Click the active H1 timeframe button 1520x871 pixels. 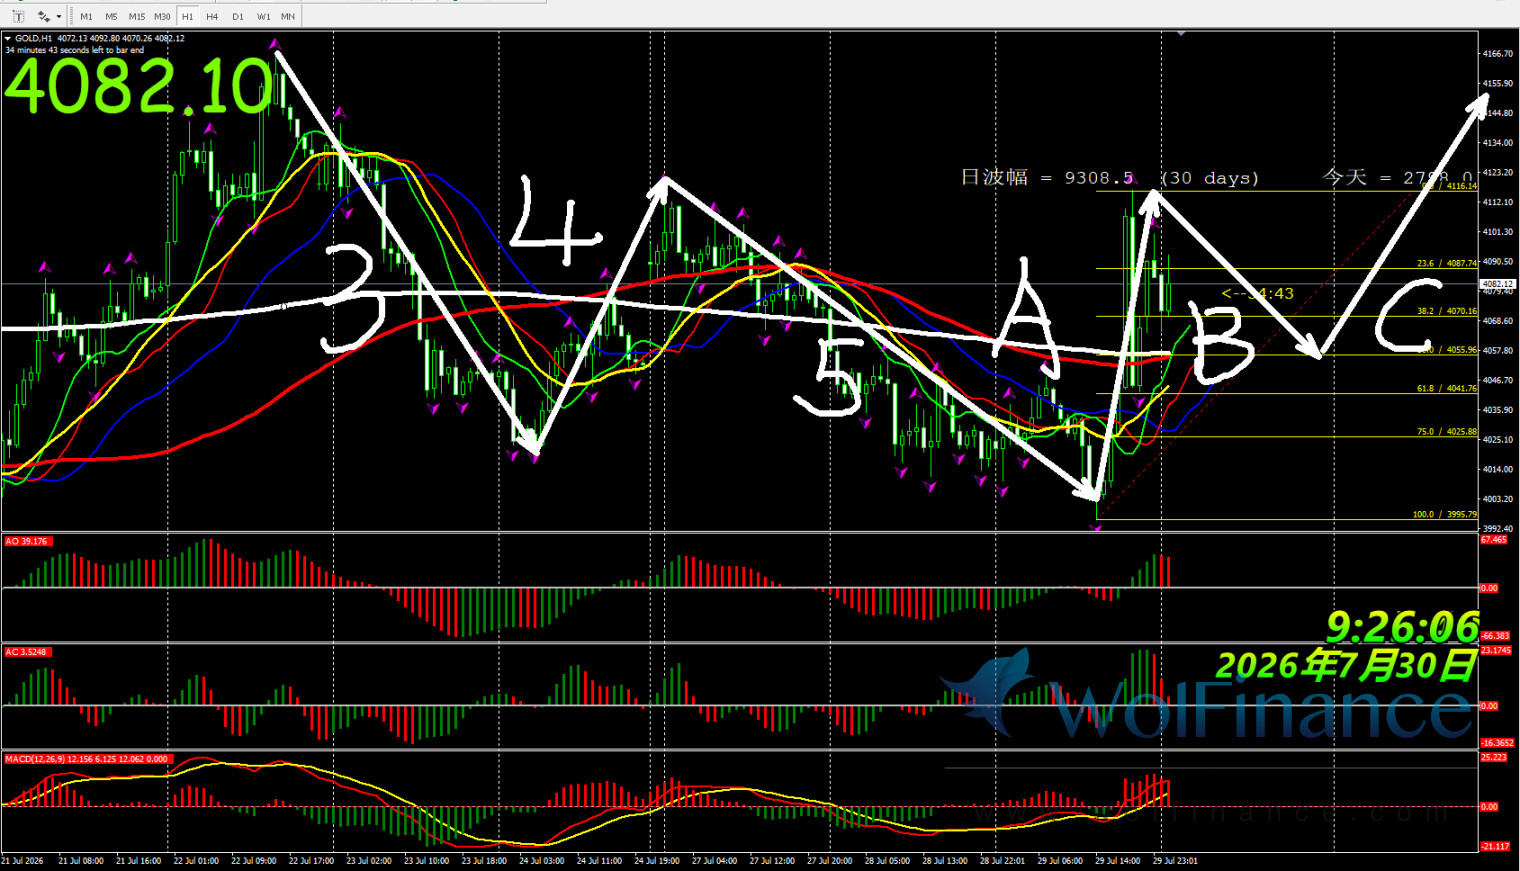(187, 16)
